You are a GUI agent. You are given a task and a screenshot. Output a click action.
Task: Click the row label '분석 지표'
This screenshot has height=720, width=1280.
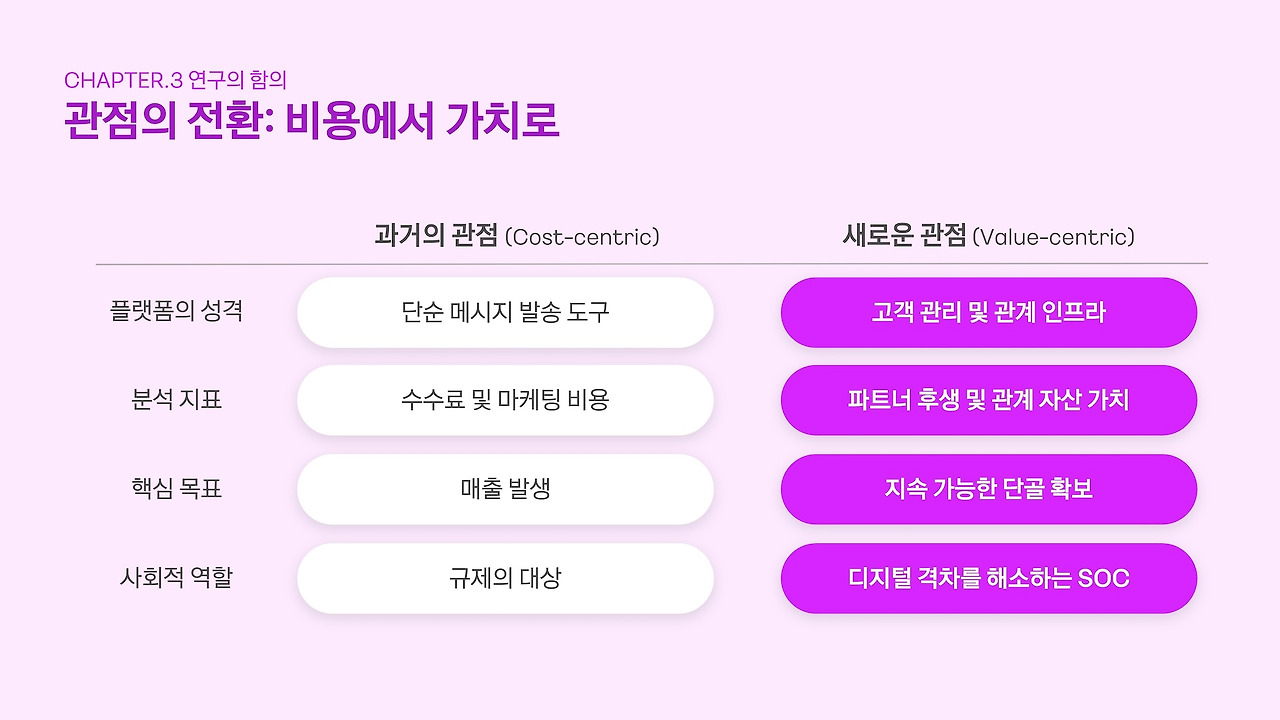pyautogui.click(x=176, y=400)
